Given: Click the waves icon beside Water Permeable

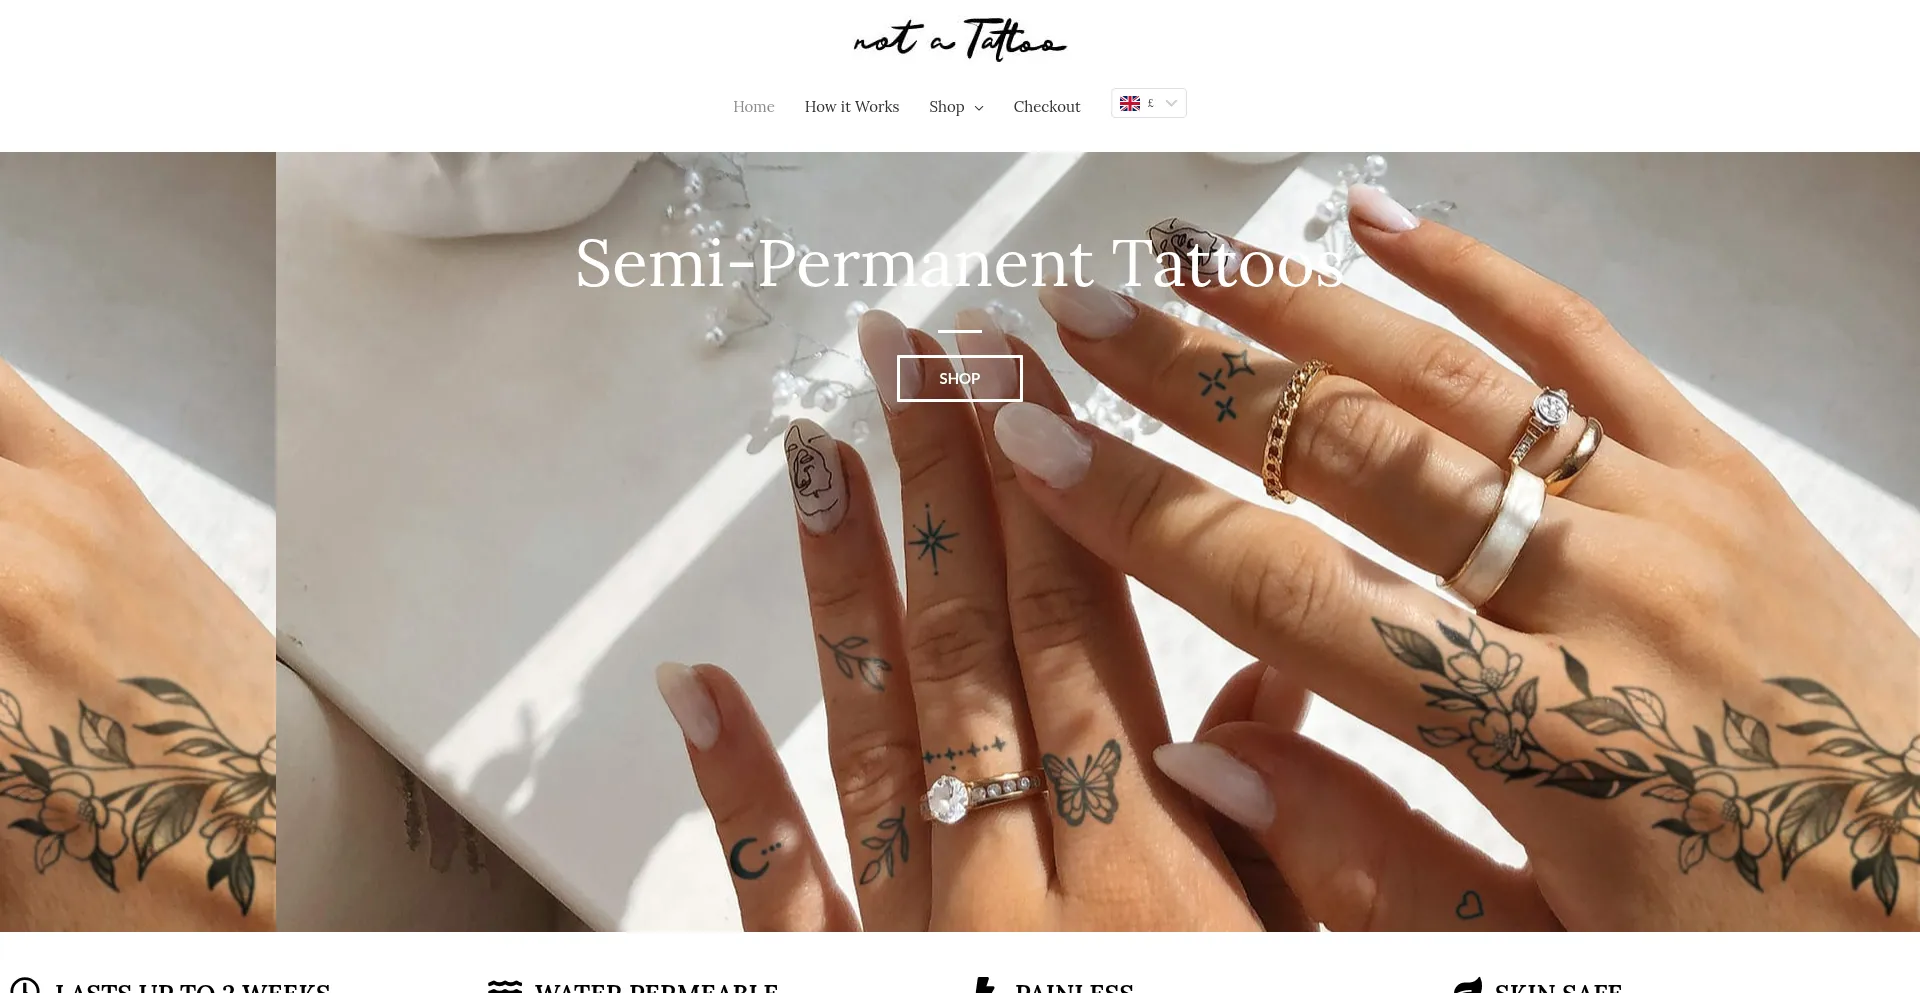Looking at the screenshot, I should coord(505,986).
